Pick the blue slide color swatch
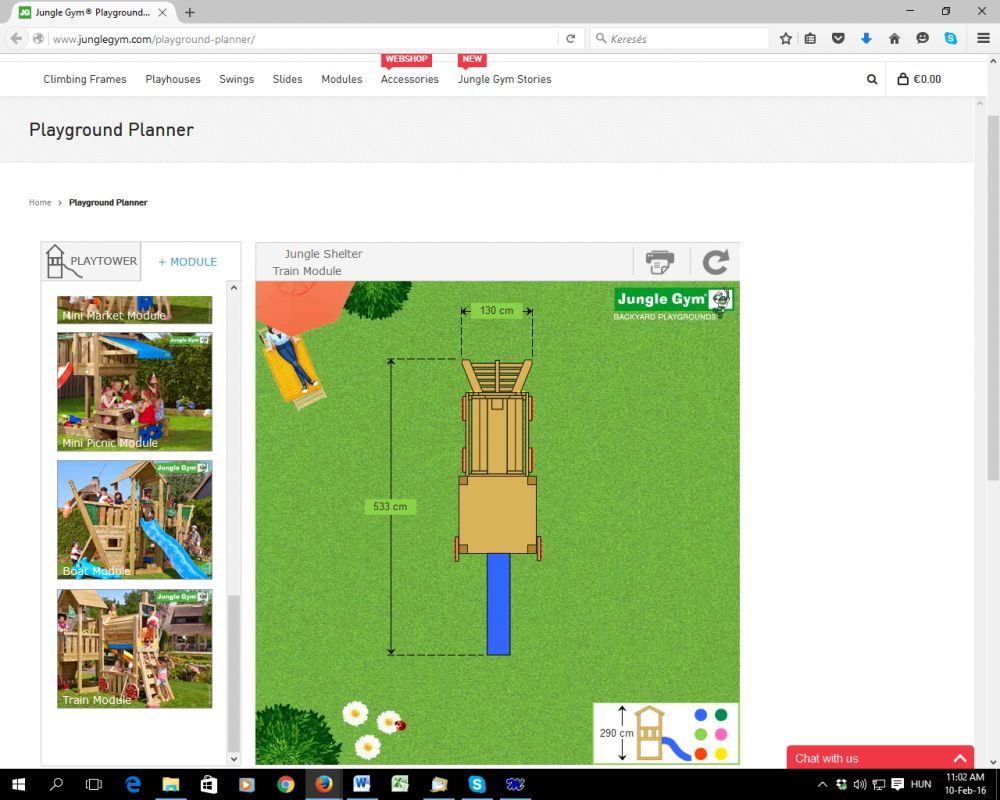The image size is (1000, 800). click(701, 715)
